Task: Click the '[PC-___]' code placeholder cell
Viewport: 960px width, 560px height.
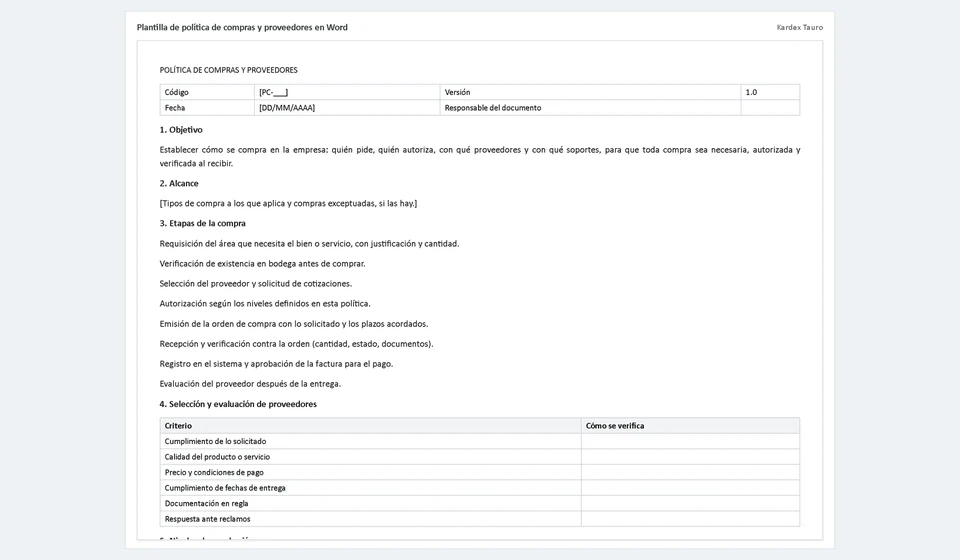Action: [347, 92]
